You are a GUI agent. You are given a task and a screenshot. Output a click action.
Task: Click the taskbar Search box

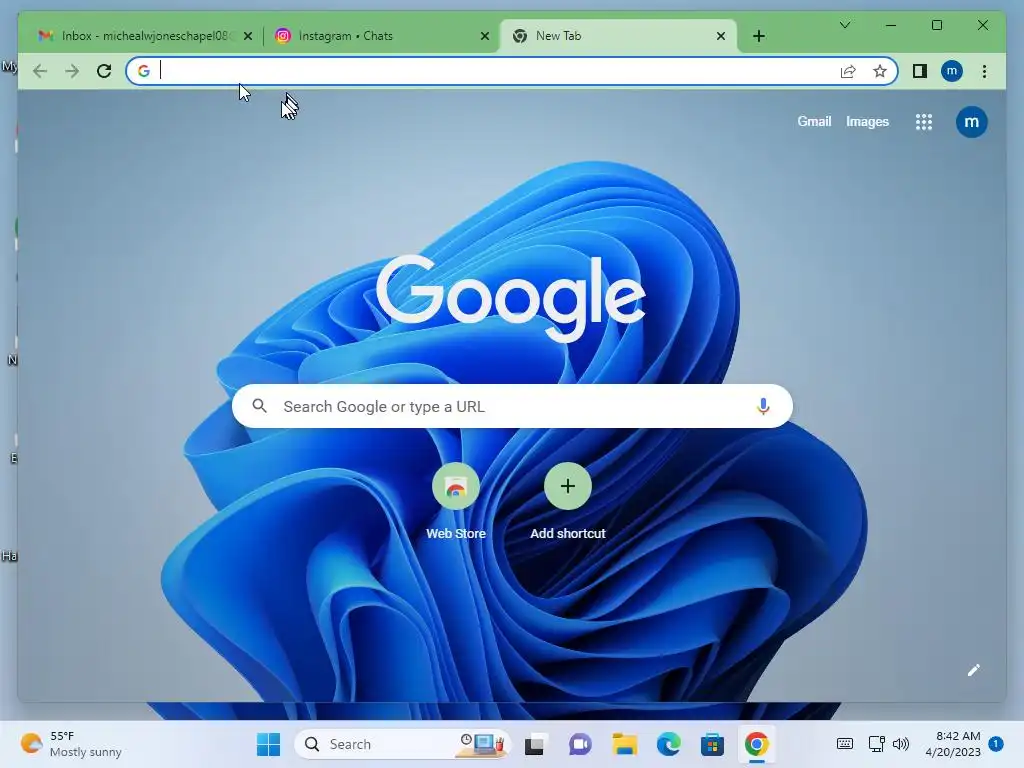(402, 744)
